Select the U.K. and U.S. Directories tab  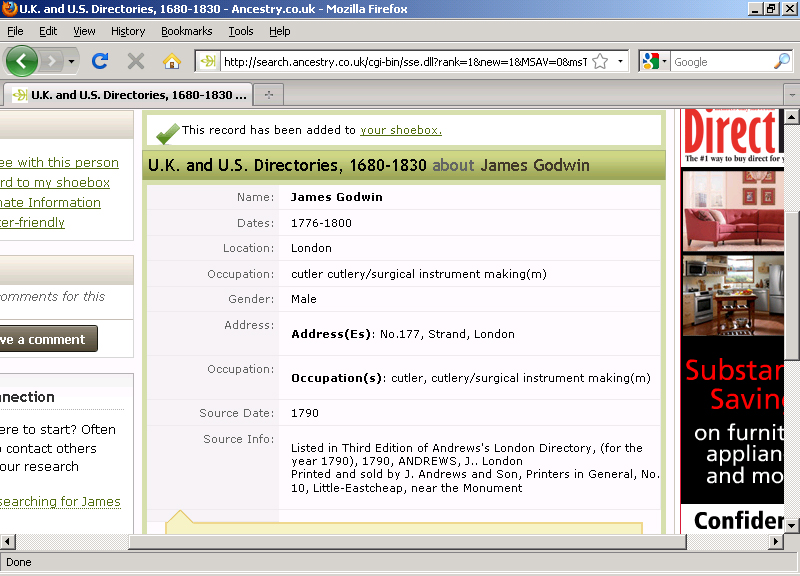point(128,95)
